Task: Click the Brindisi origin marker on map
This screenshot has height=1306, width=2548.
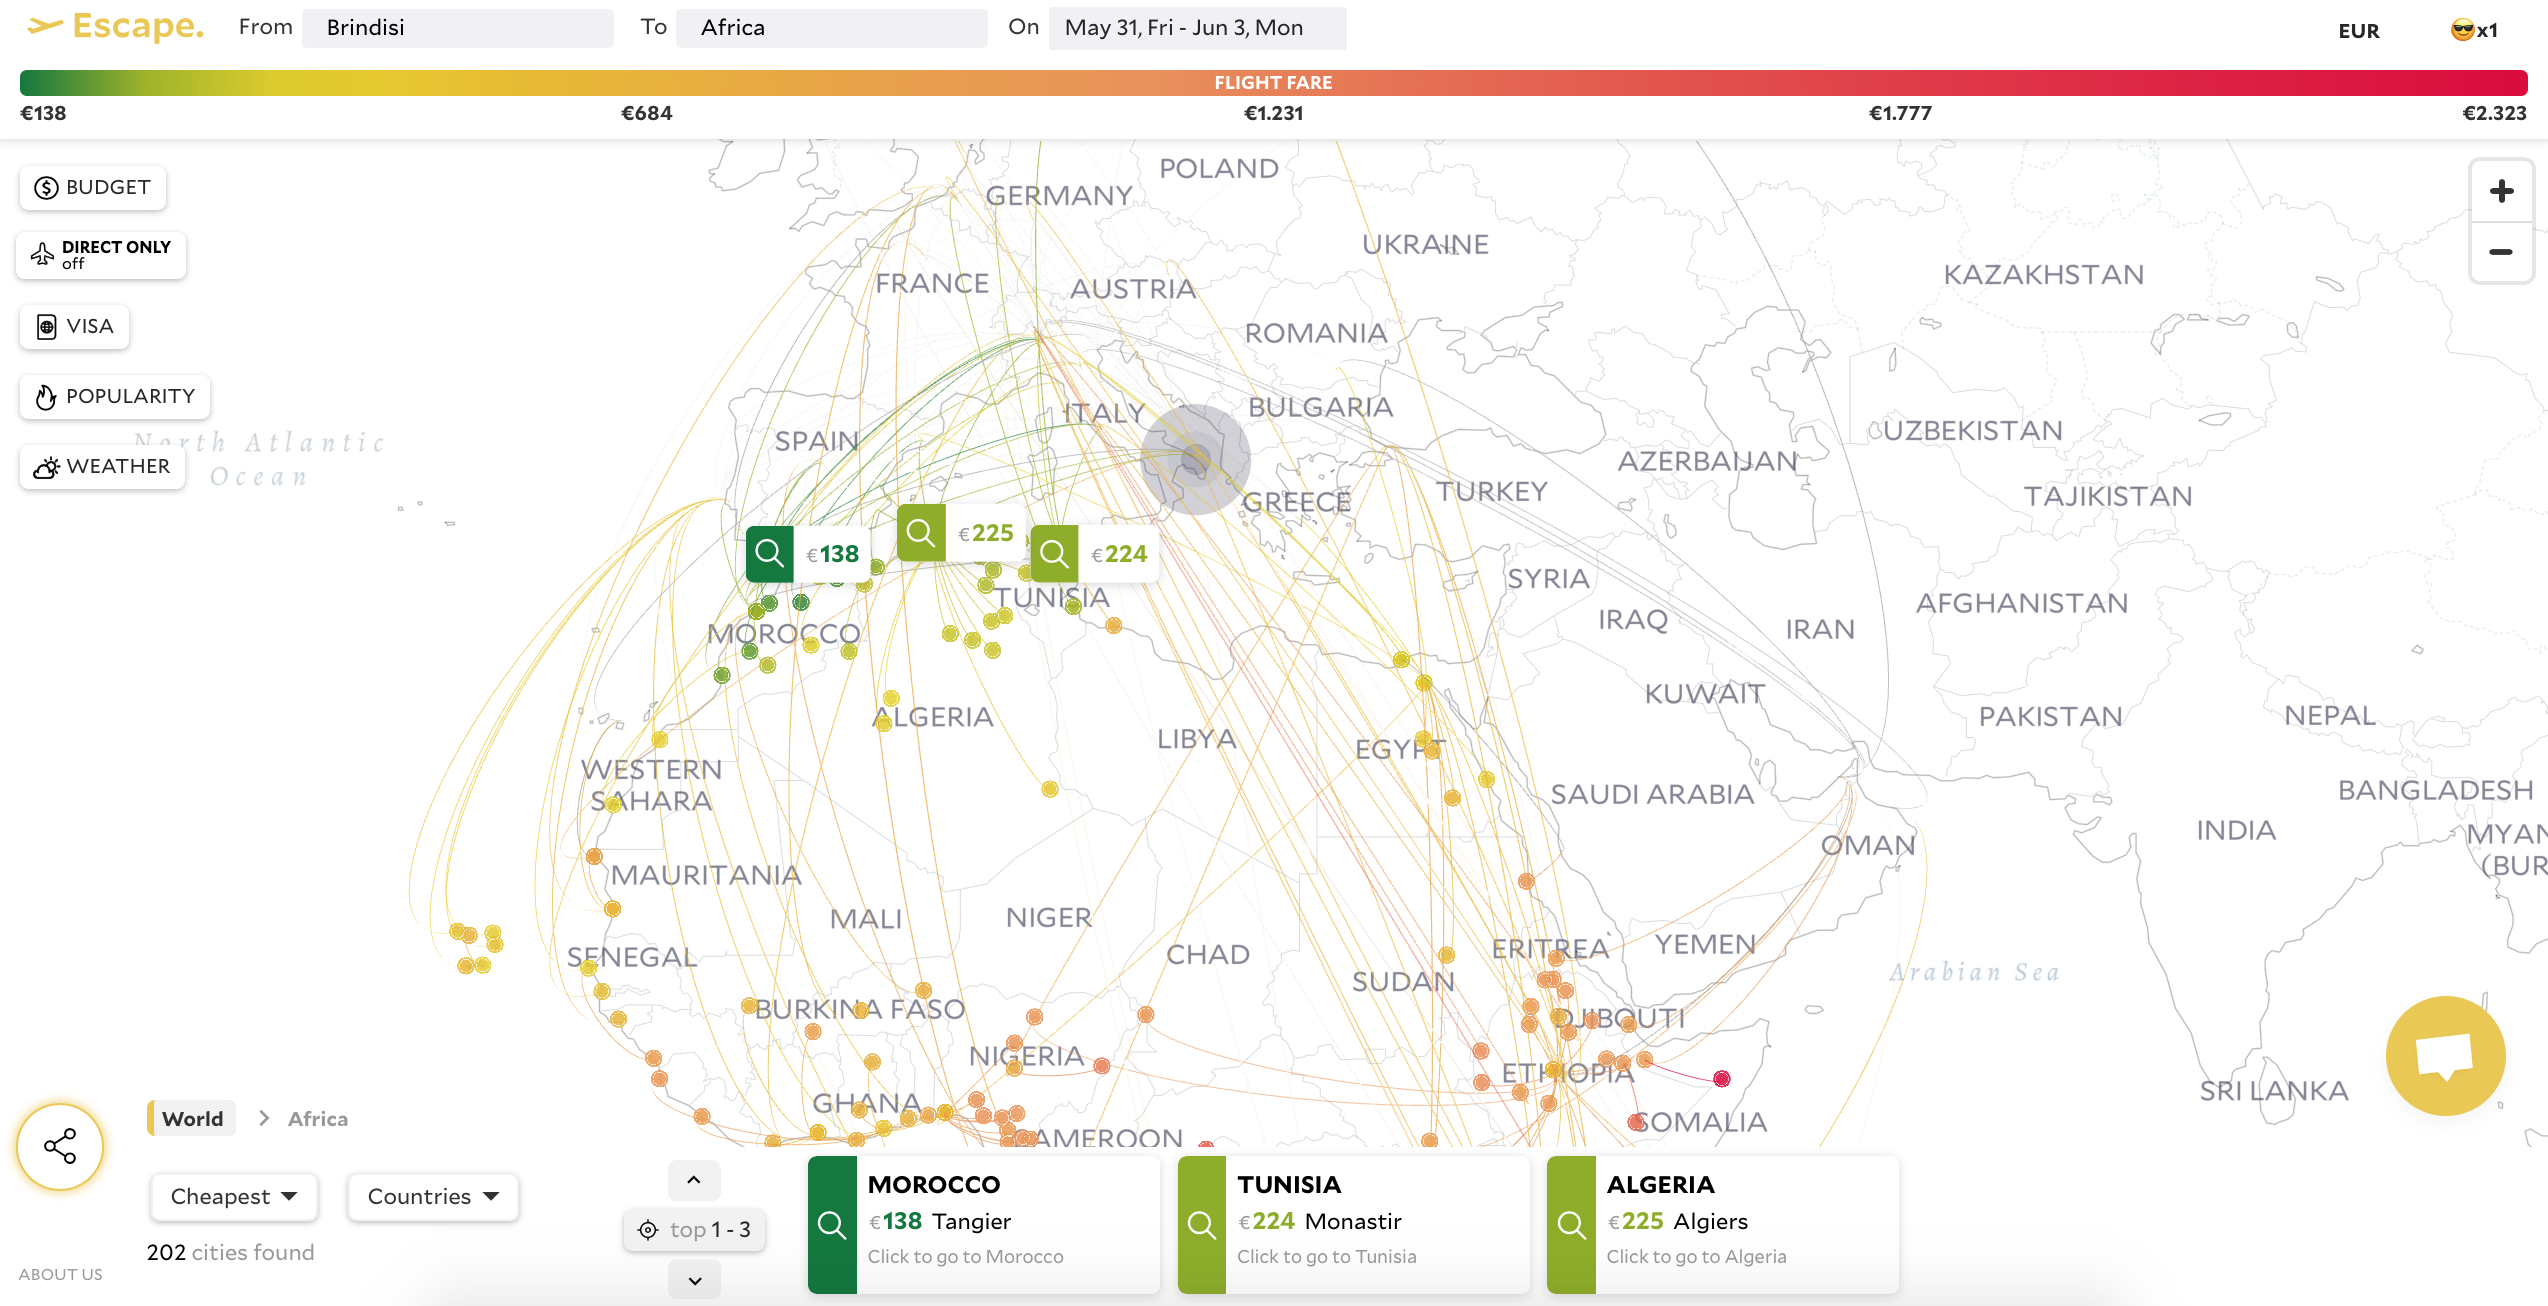Action: [1195, 459]
